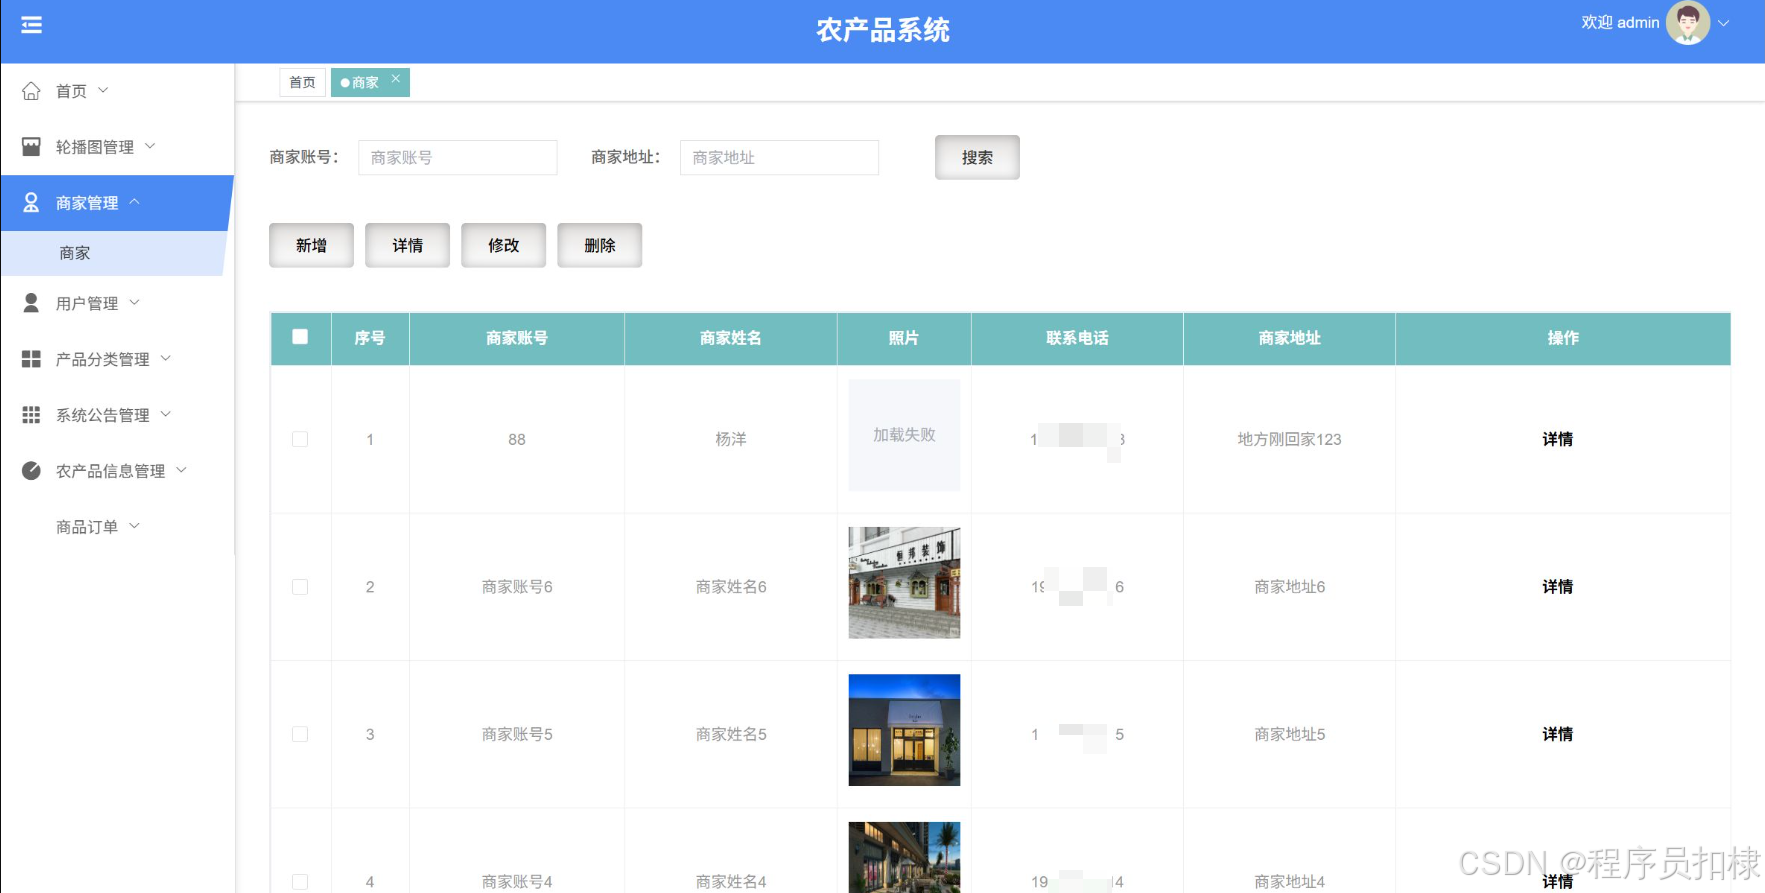Expand the 商品订单 menu chevron
Viewport: 1765px width, 893px height.
tap(134, 526)
